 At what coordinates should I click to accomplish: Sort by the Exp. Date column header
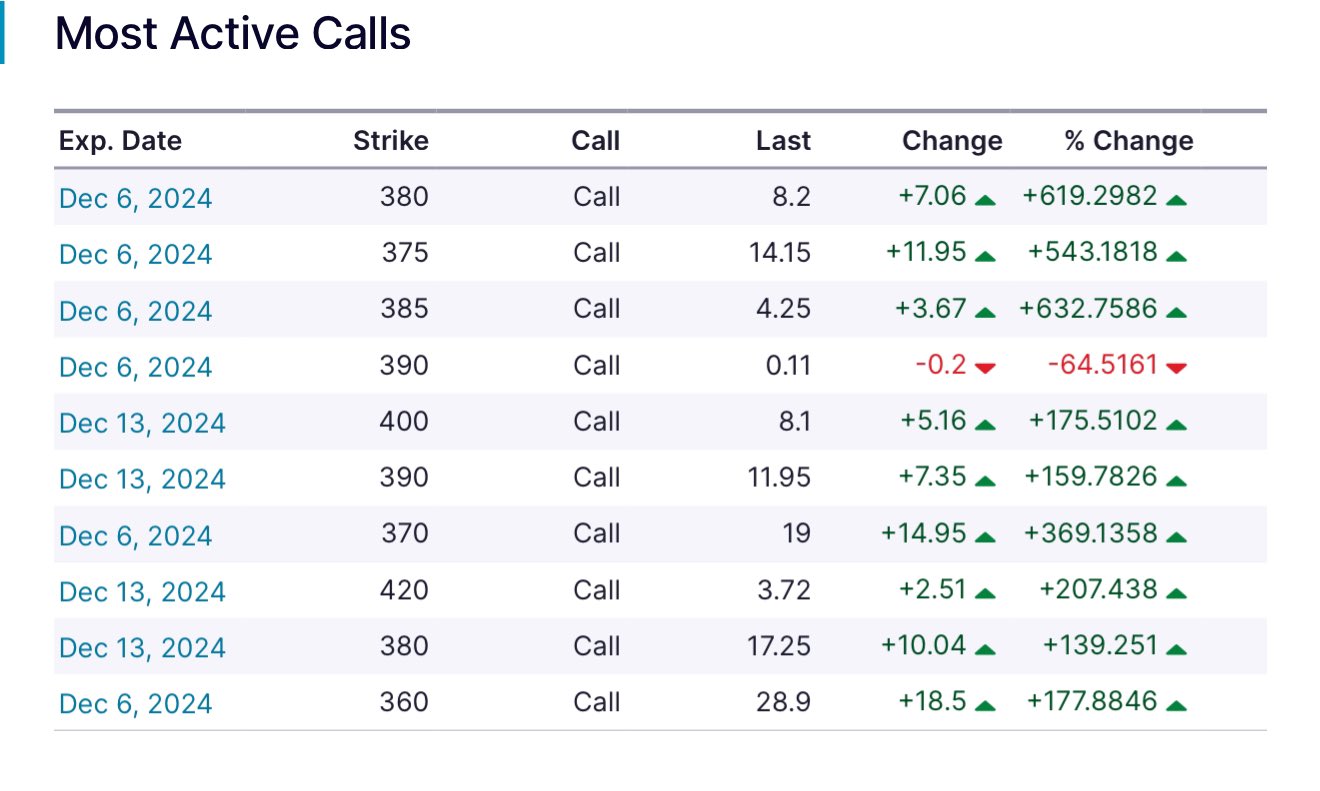(x=120, y=141)
